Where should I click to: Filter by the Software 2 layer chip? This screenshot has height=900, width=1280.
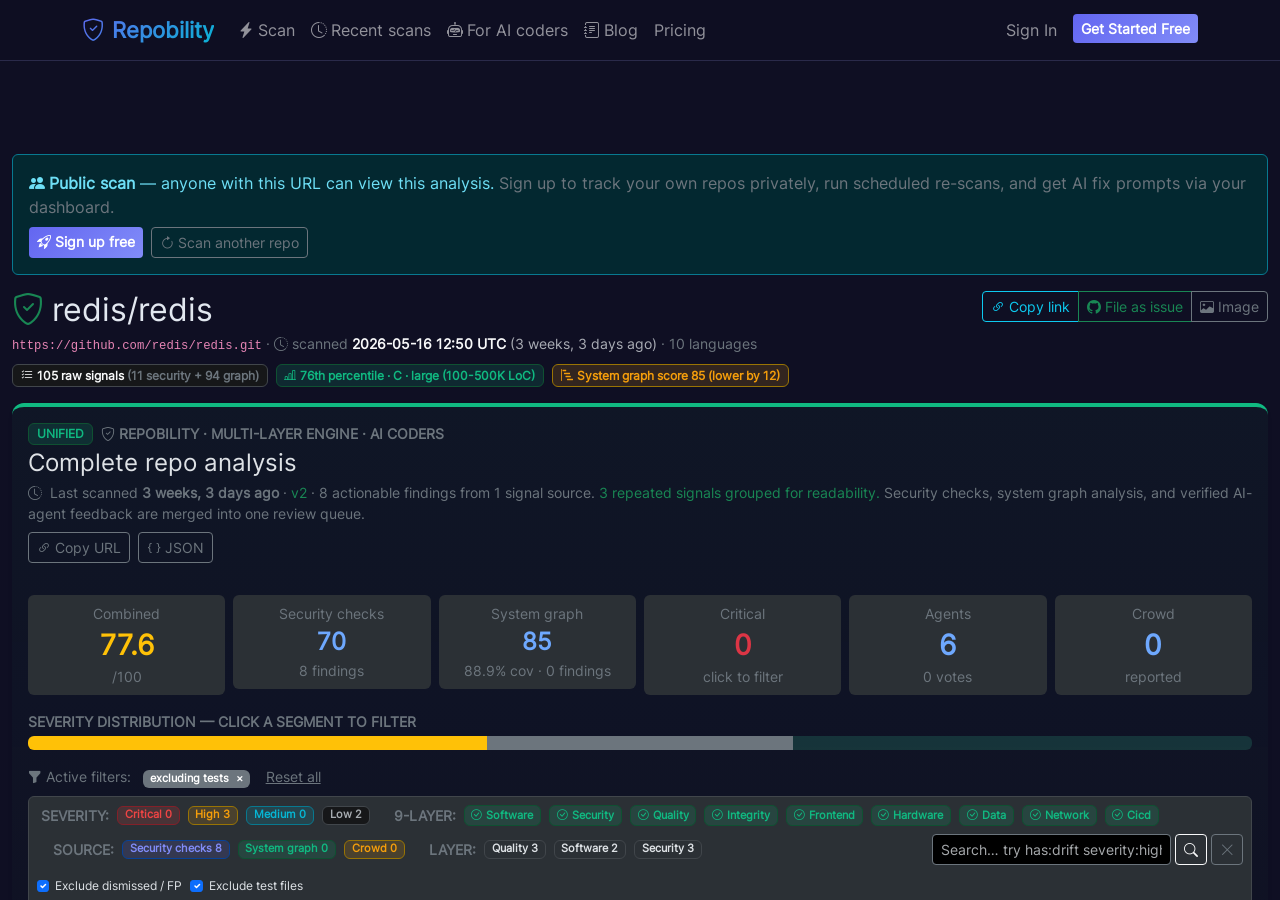[x=590, y=849]
